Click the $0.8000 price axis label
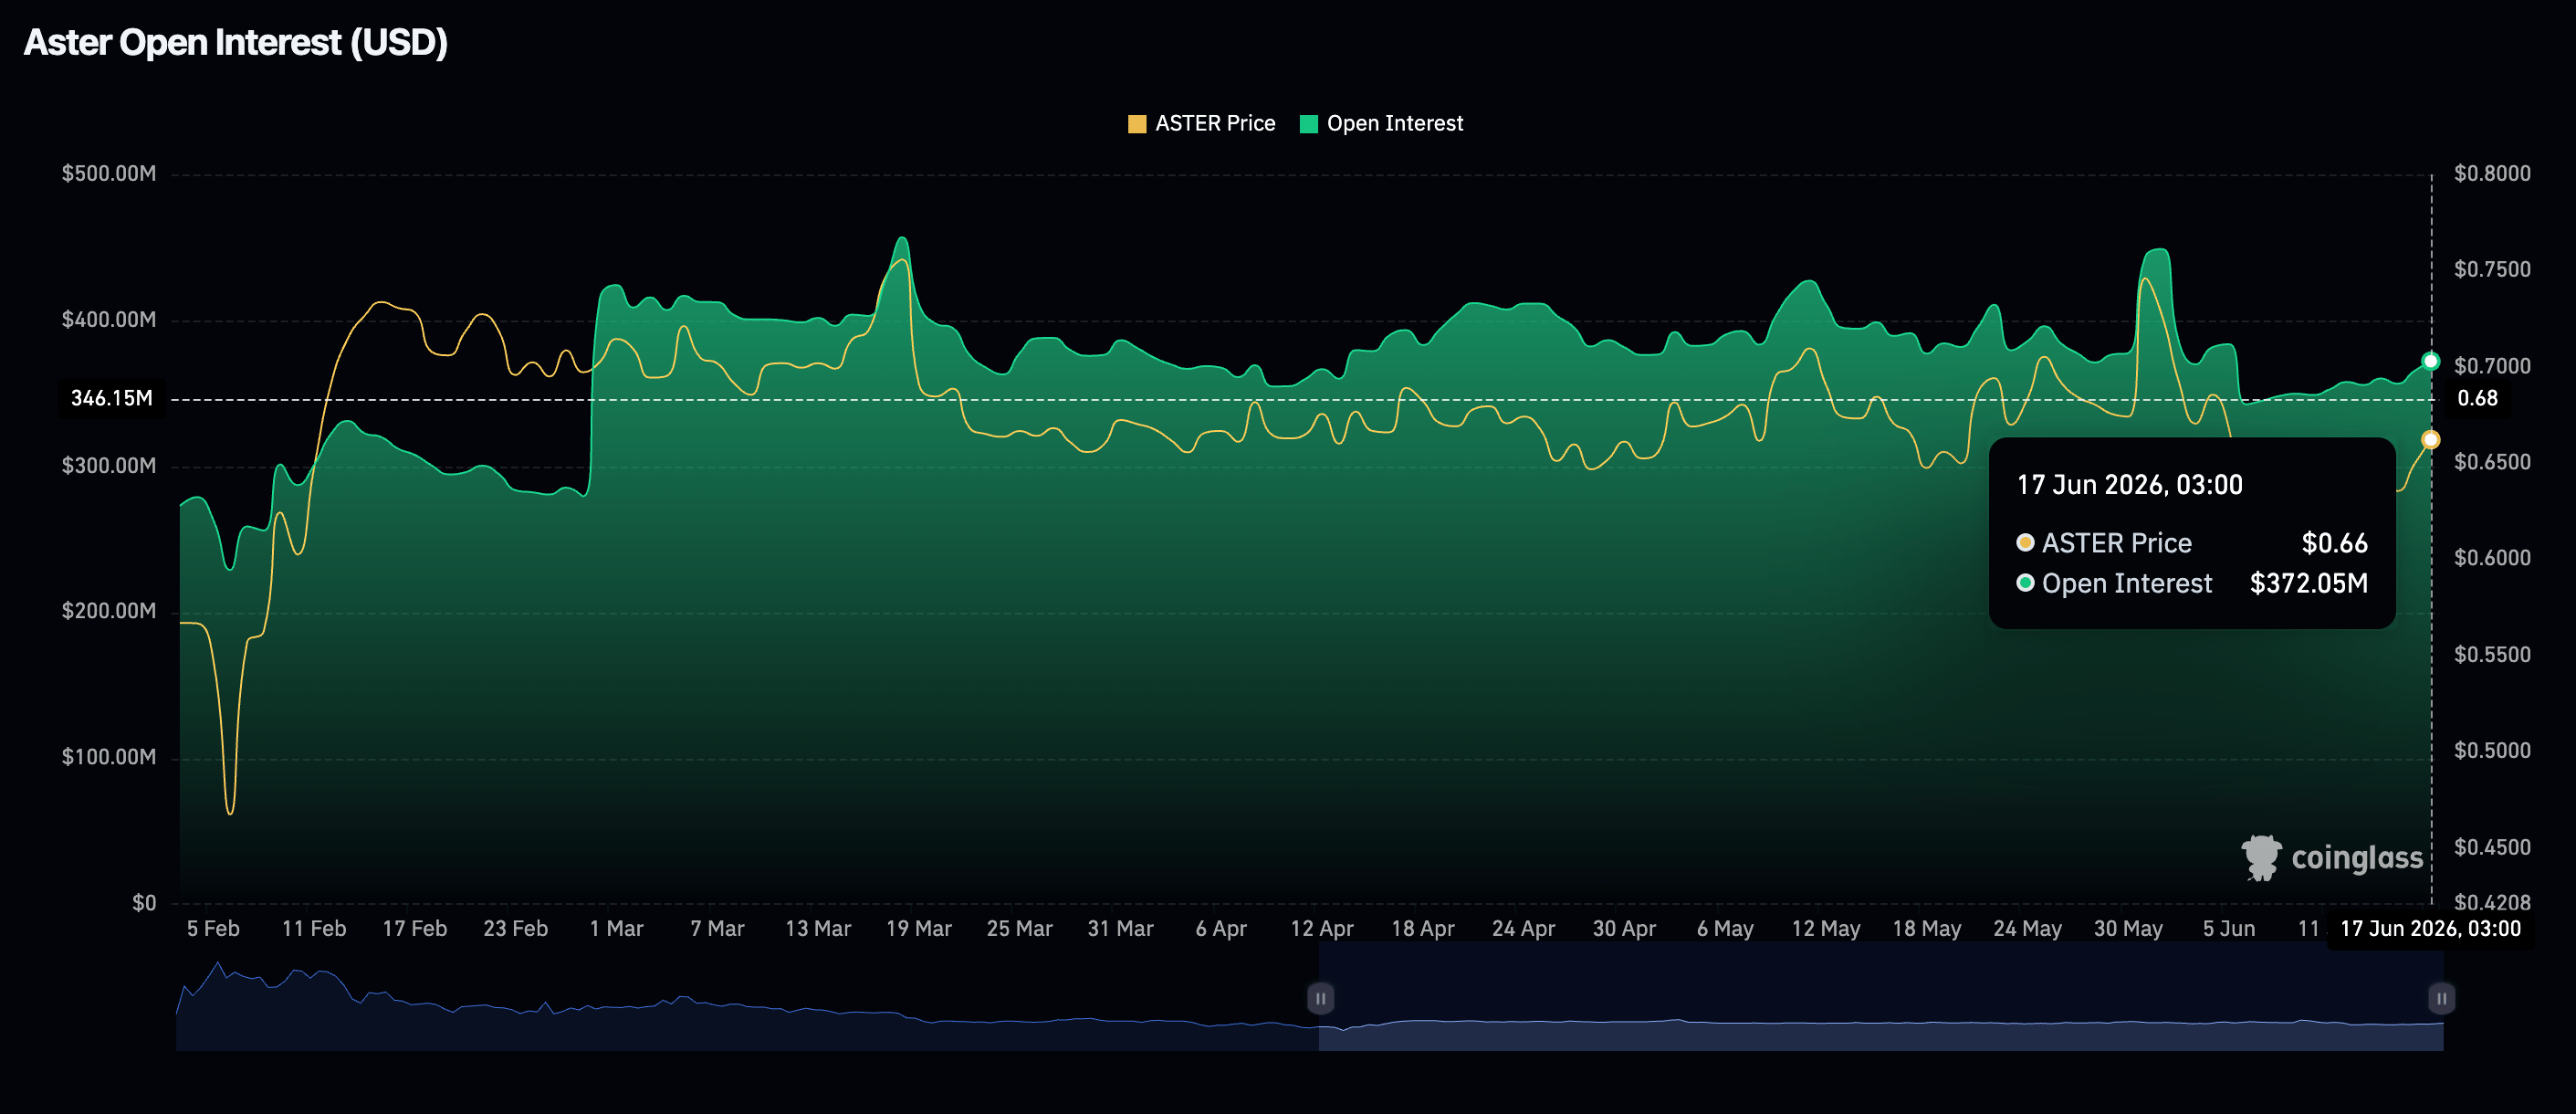This screenshot has width=2576, height=1114. pyautogui.click(x=2492, y=174)
